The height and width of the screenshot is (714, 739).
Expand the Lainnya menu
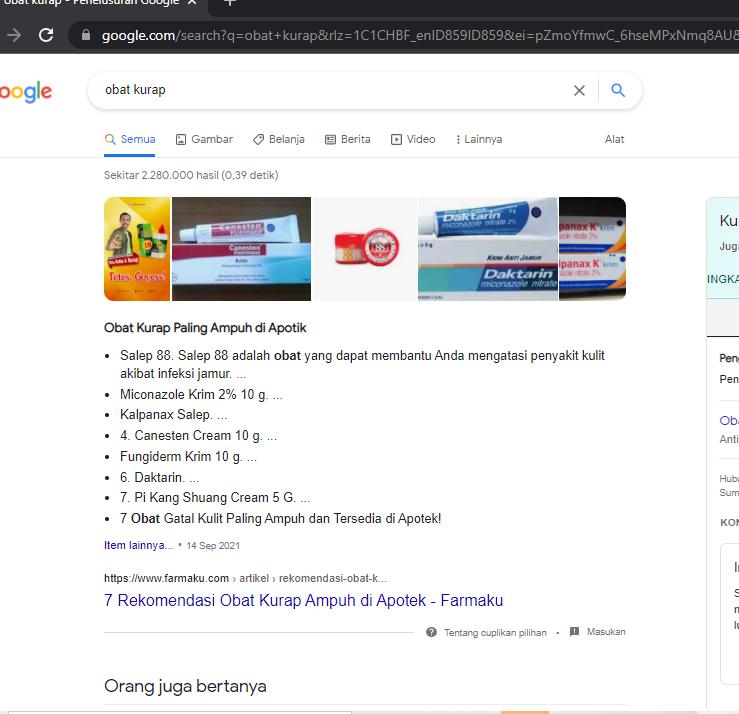479,140
